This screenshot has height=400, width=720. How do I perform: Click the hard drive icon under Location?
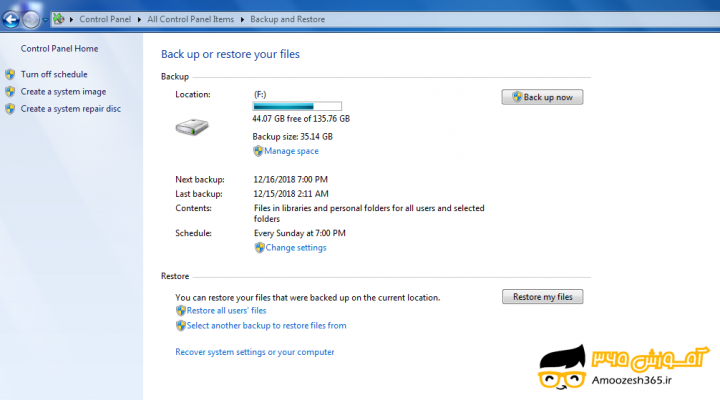pos(192,127)
